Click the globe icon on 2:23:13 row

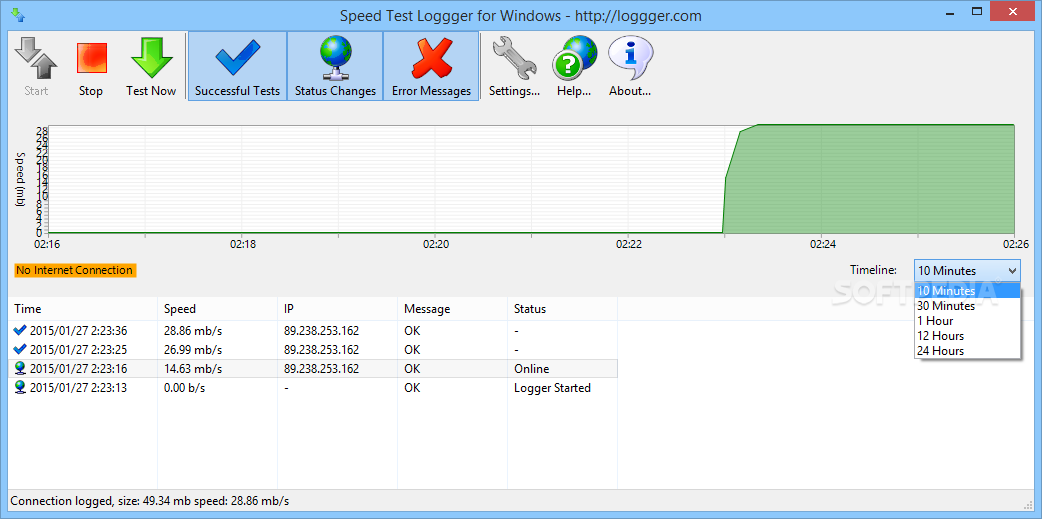[20, 387]
